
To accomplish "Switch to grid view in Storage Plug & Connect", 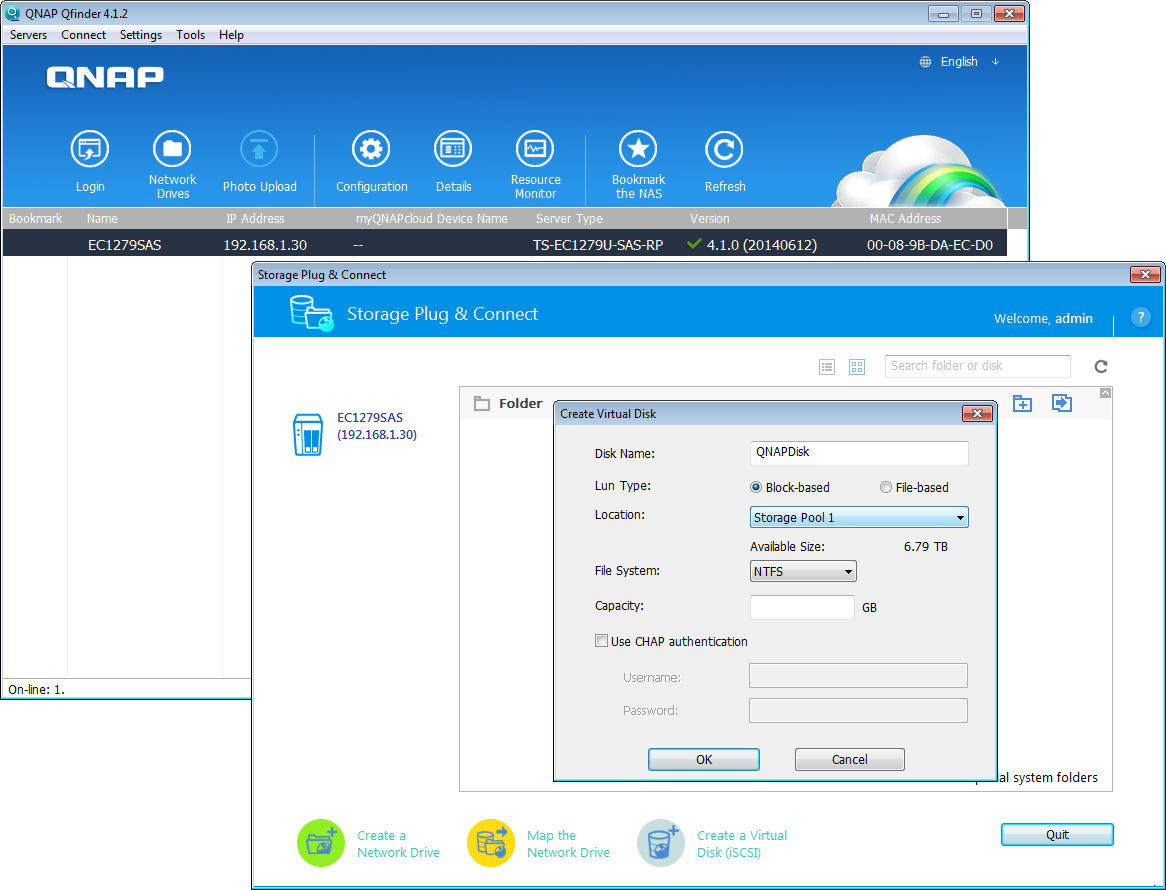I will (856, 366).
